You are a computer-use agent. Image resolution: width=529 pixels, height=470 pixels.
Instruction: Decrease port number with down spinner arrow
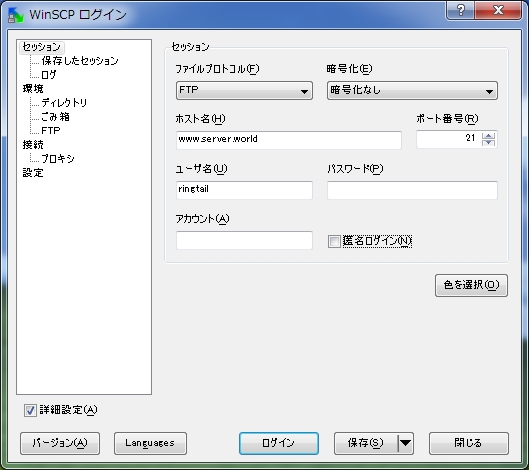[489, 143]
